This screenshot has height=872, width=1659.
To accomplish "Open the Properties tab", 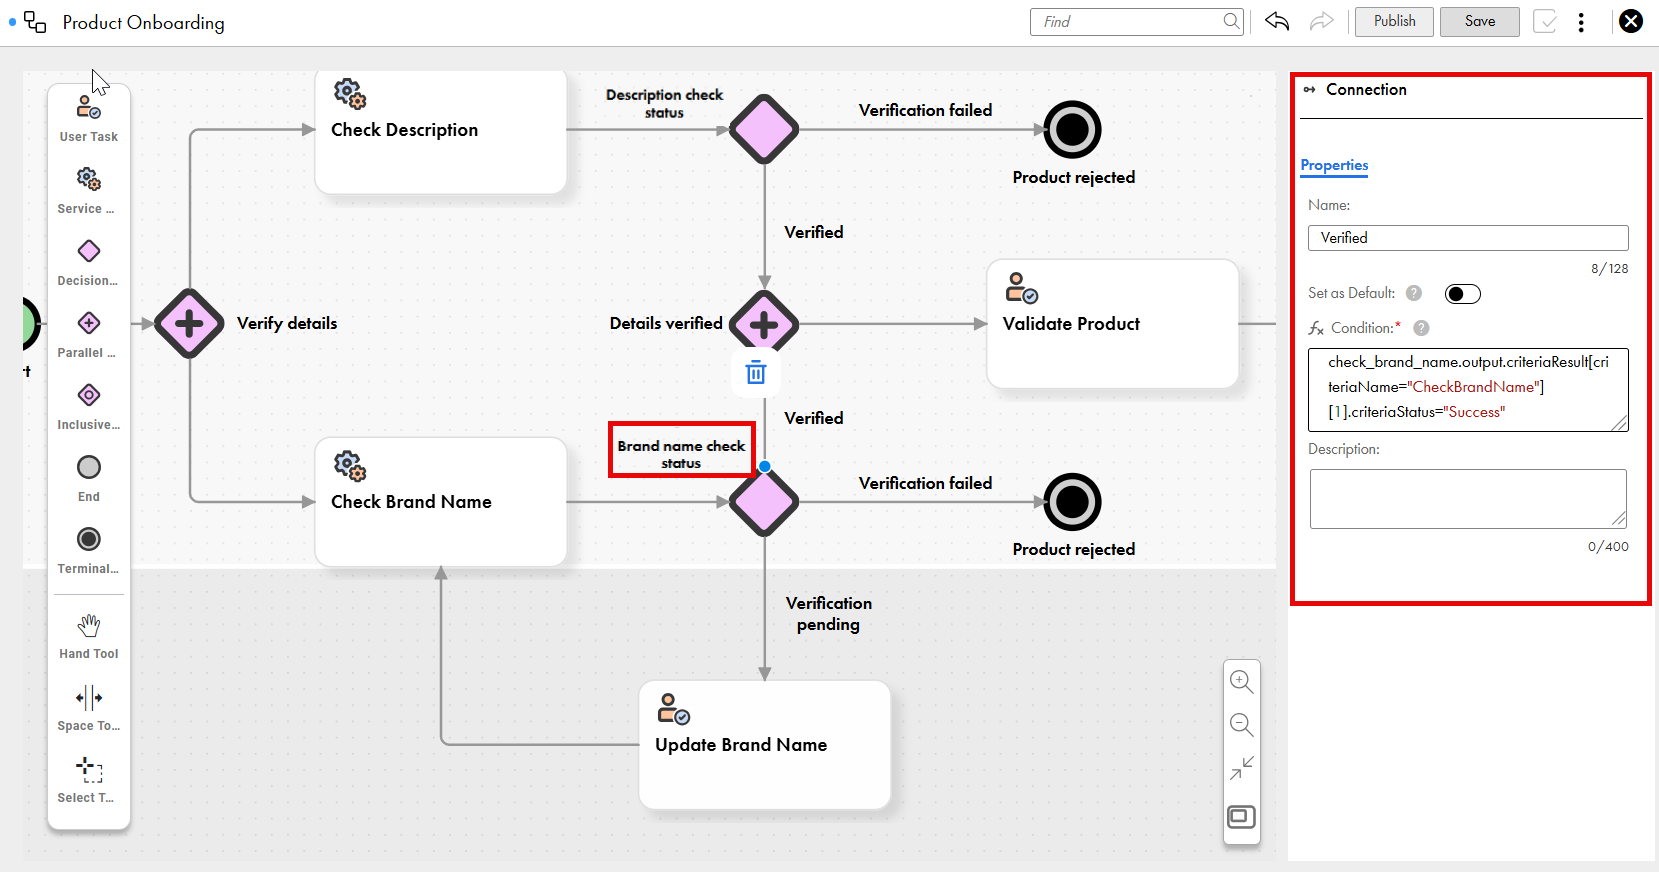I will click(x=1334, y=165).
